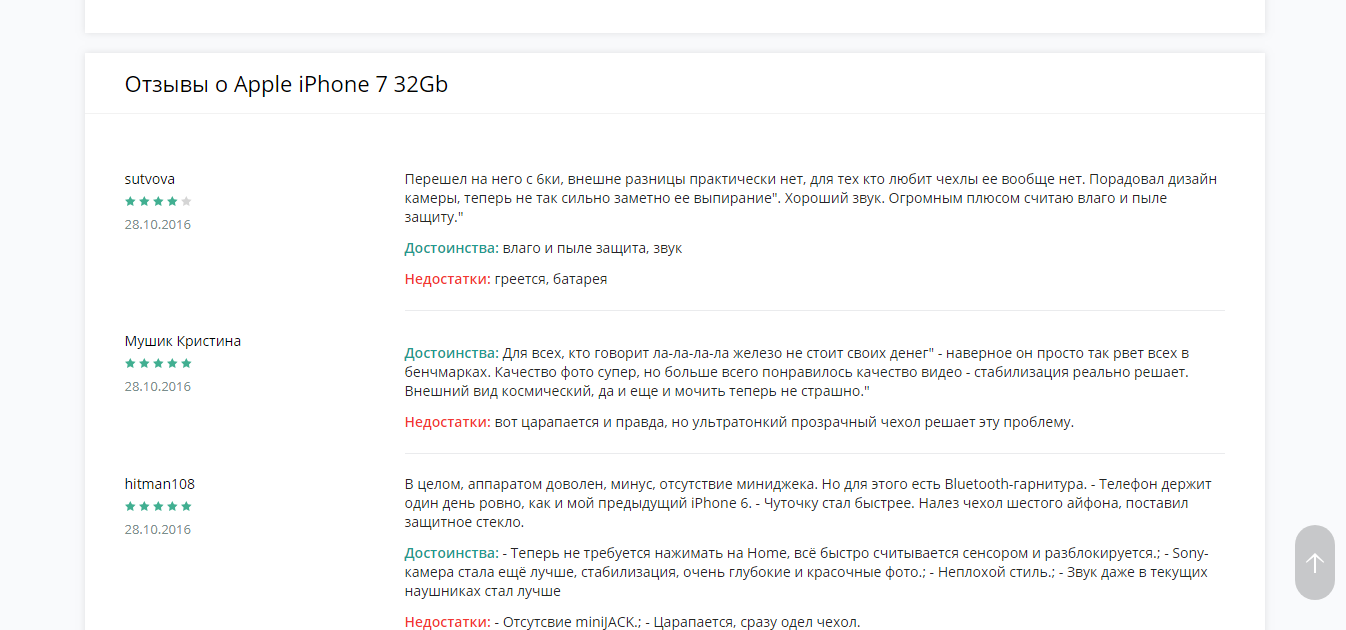Click Недостатки label reading греется, батарея

pyautogui.click(x=448, y=279)
